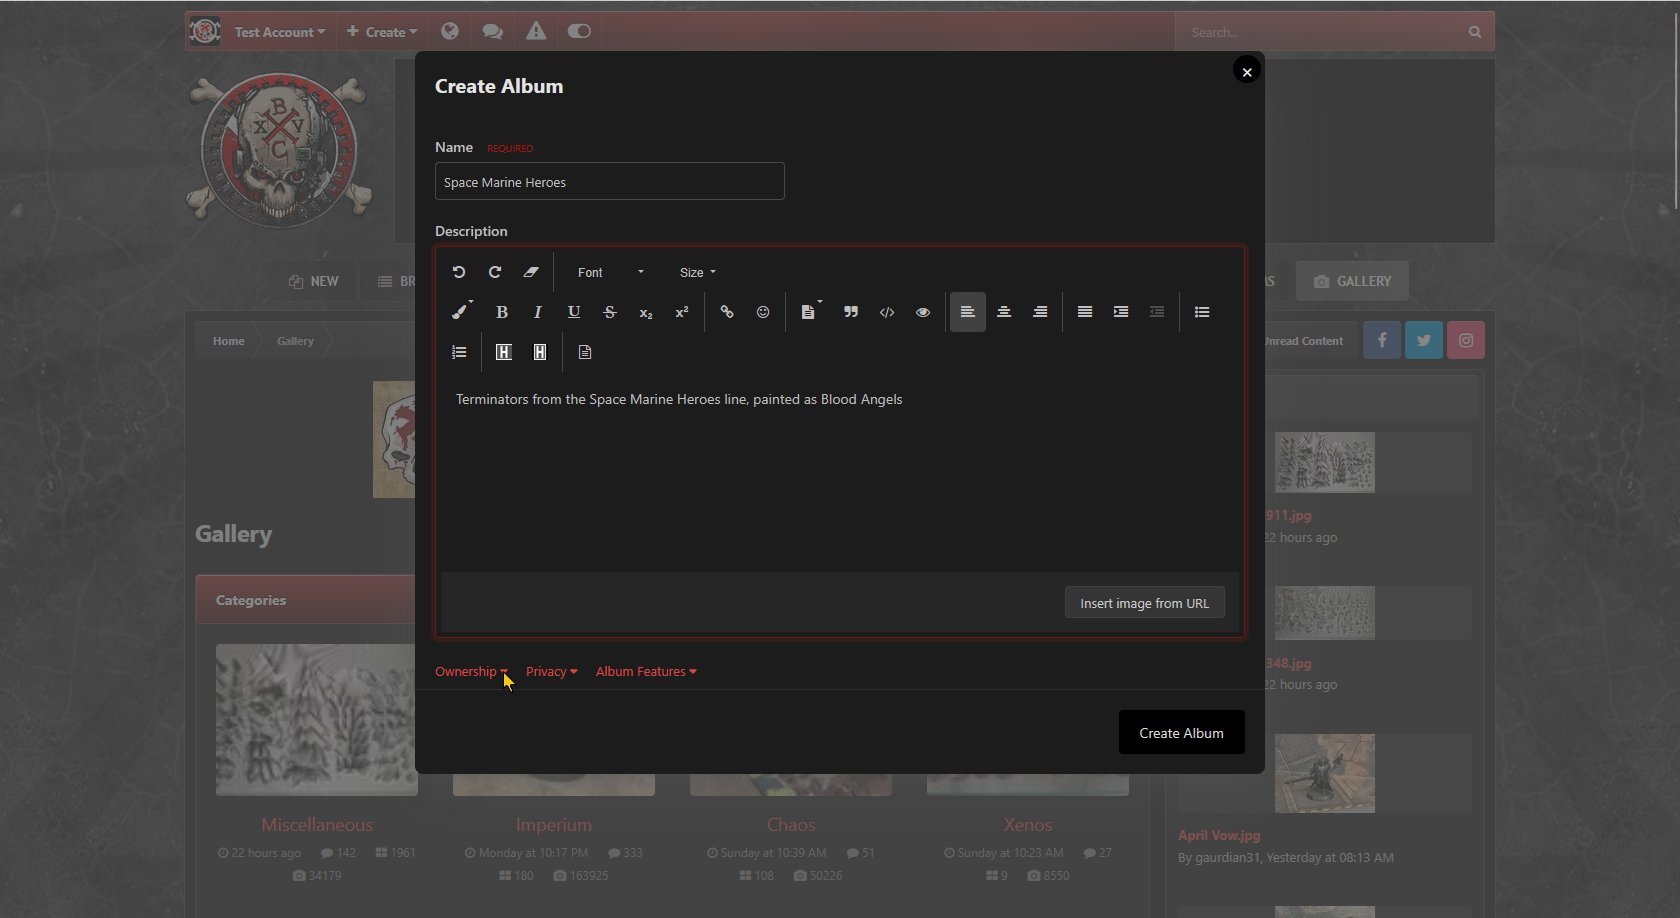This screenshot has height=918, width=1680.
Task: Open the emoji smiley picker
Action: tap(763, 312)
